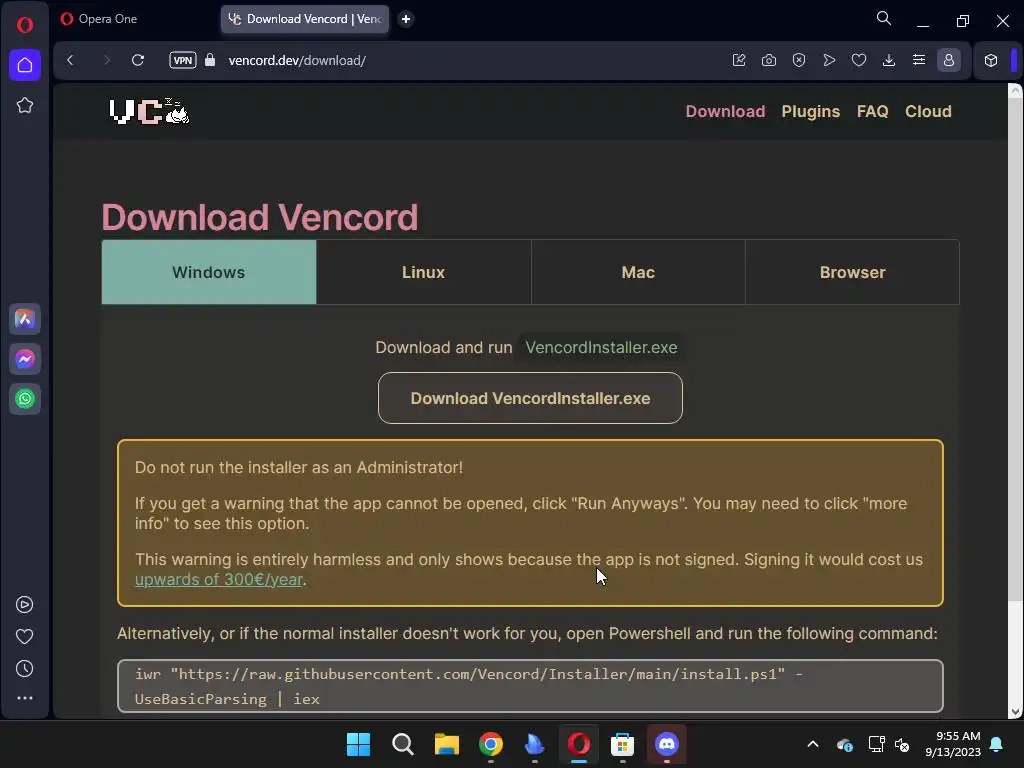This screenshot has height=768, width=1024.
Task: Open the FAQ nav link
Action: pos(872,111)
